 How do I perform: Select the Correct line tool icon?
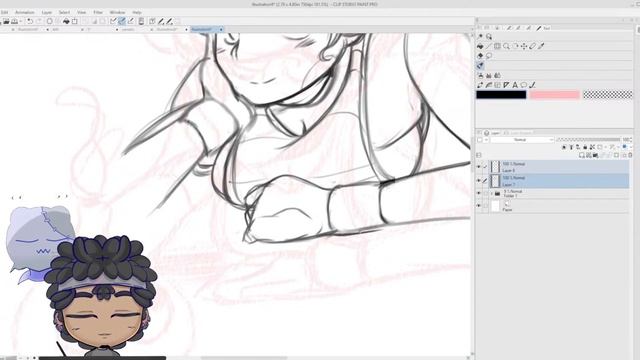coord(532,85)
